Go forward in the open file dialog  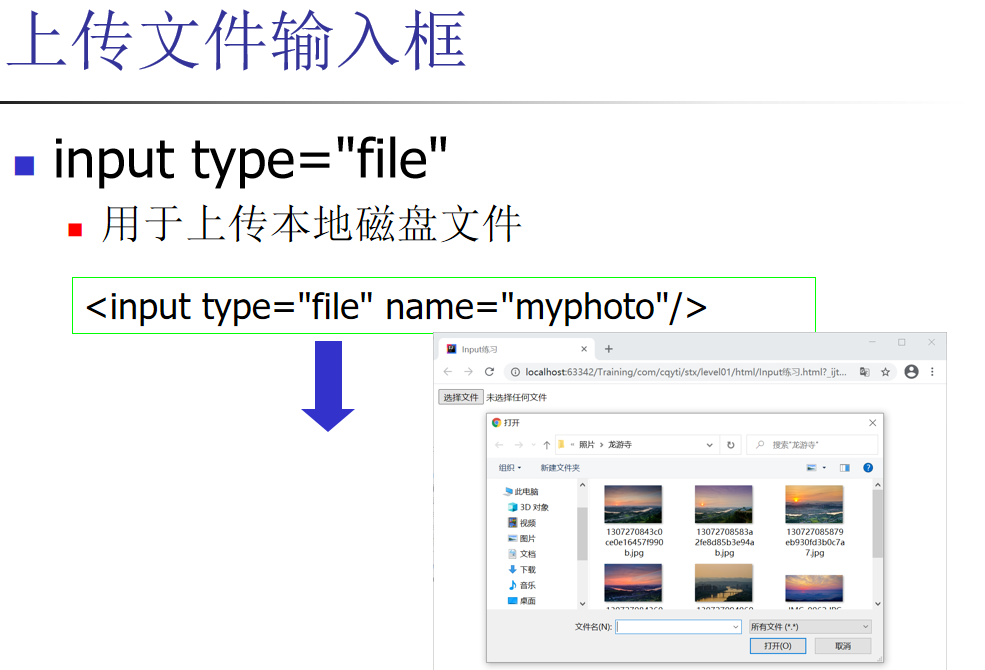coord(519,445)
